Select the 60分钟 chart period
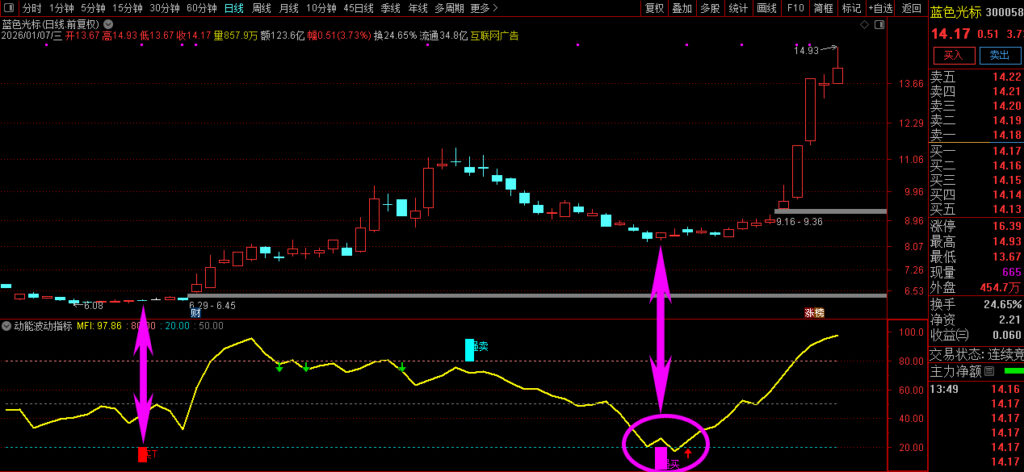The height and width of the screenshot is (472, 1024). click(x=202, y=7)
